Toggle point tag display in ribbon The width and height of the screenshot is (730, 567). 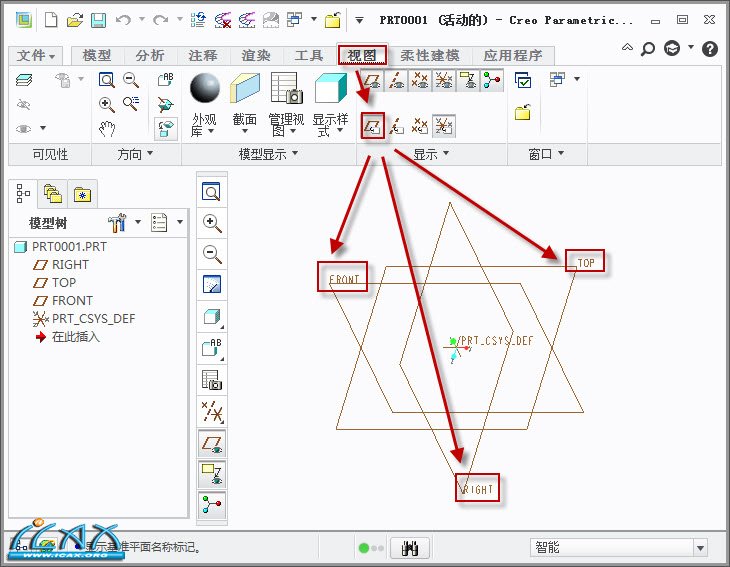click(420, 126)
